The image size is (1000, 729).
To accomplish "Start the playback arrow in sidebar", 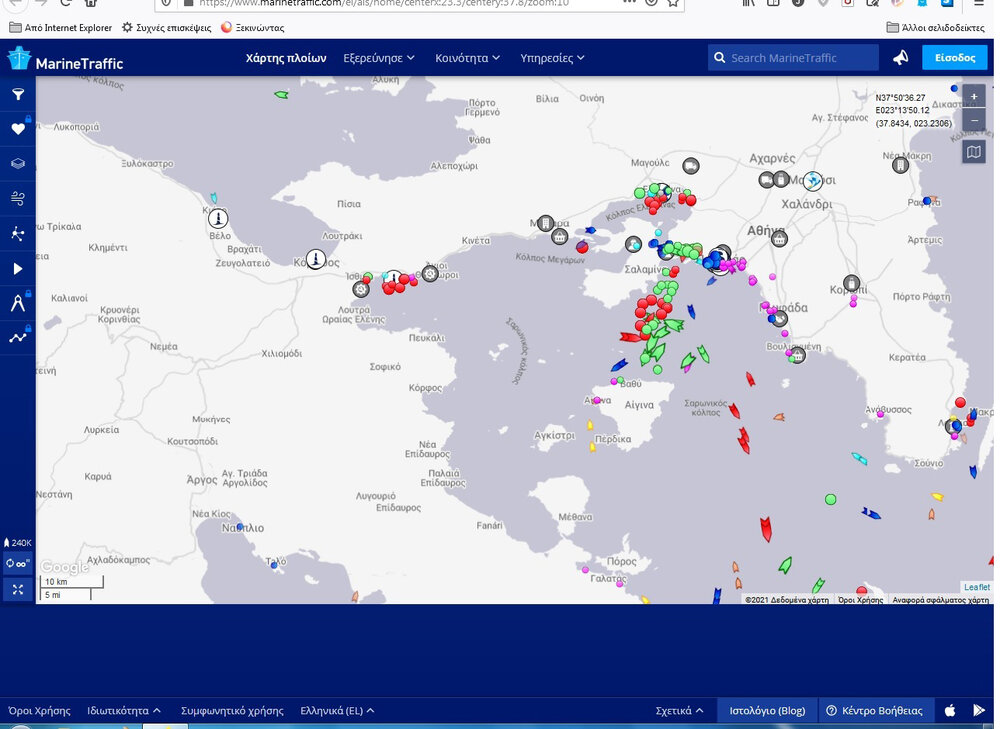I will pos(18,269).
